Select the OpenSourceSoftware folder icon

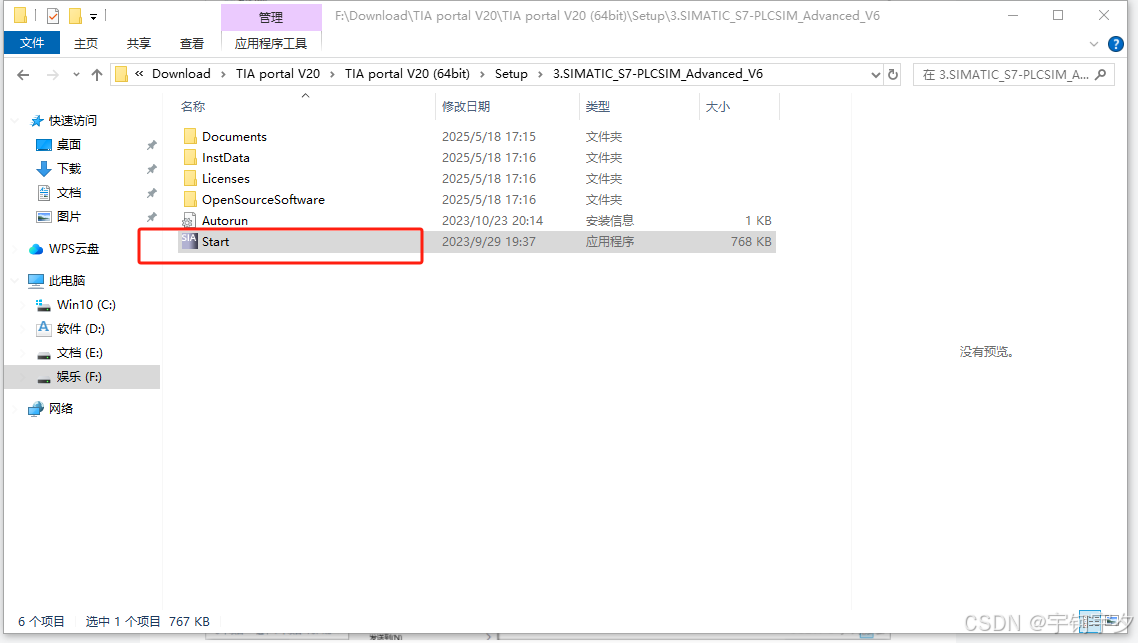pyautogui.click(x=189, y=200)
